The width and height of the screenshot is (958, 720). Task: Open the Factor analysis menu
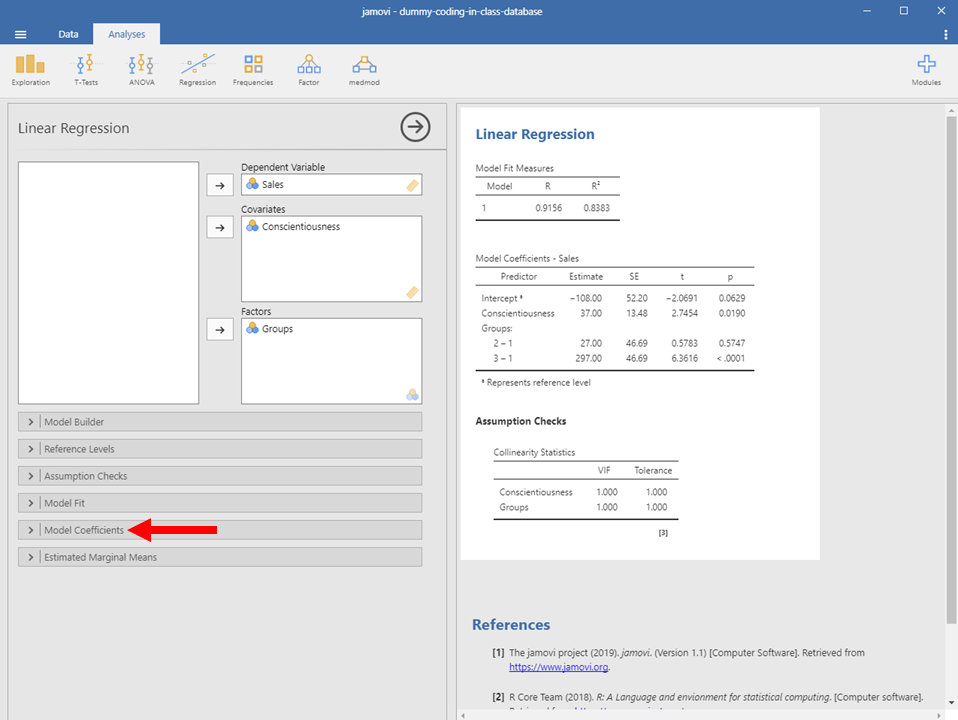309,69
